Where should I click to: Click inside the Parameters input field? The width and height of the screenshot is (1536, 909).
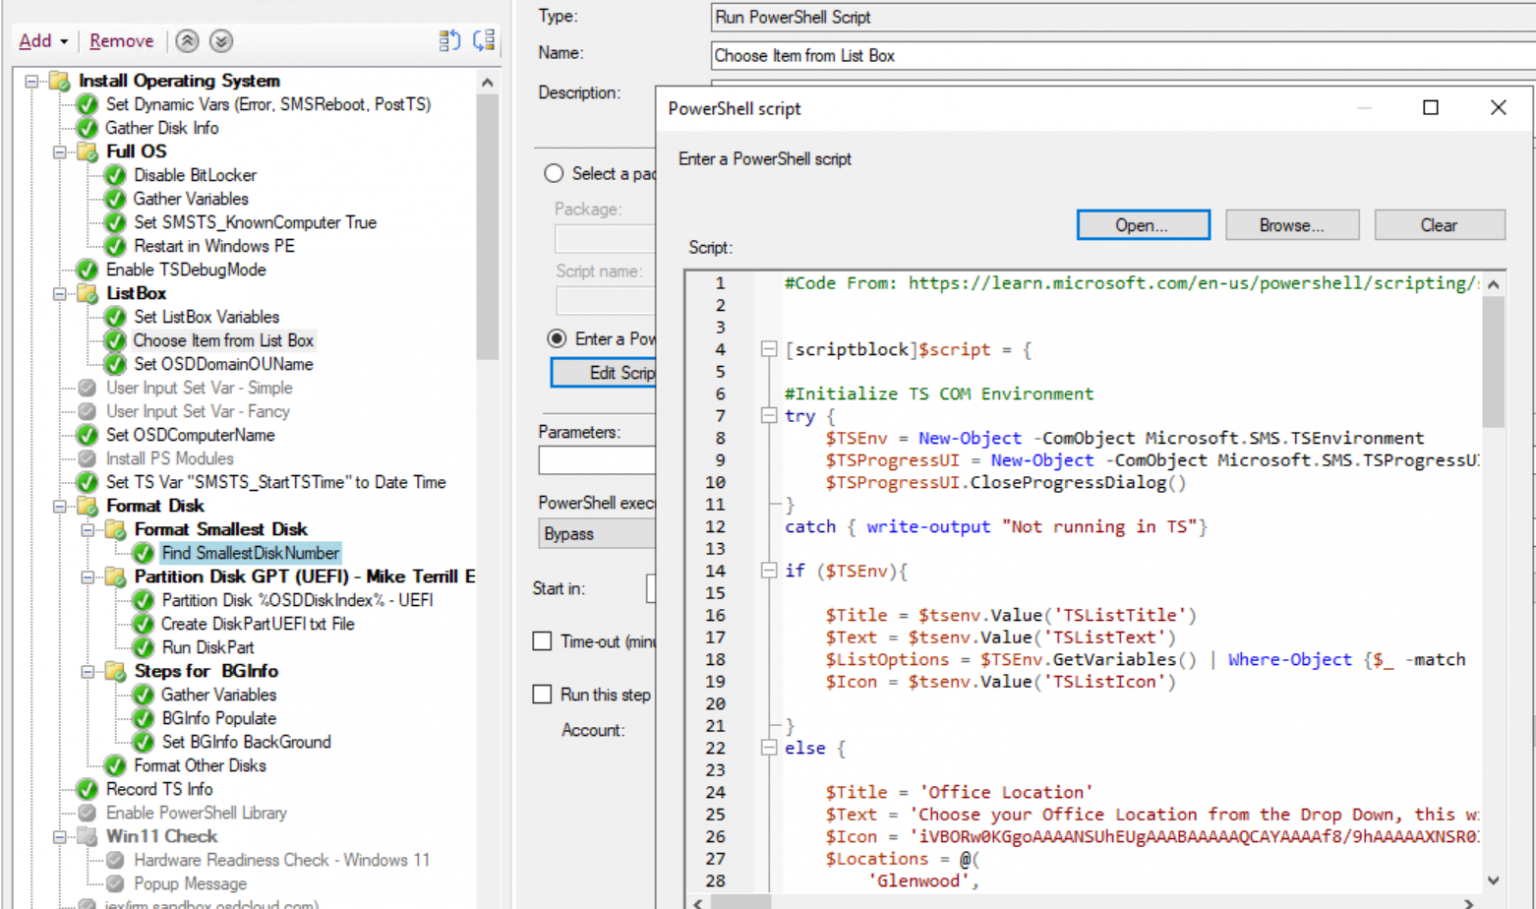click(597, 460)
